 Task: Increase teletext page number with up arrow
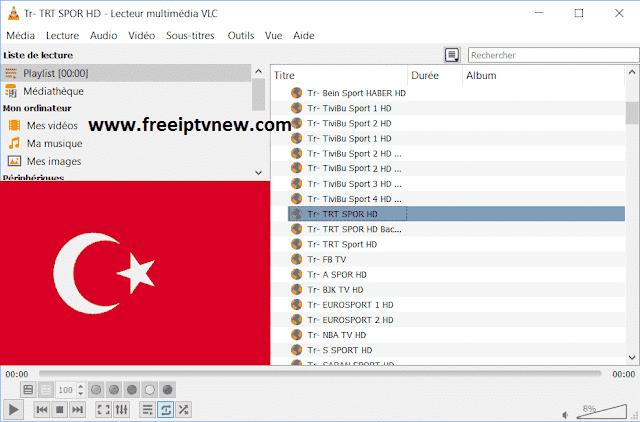(81, 386)
